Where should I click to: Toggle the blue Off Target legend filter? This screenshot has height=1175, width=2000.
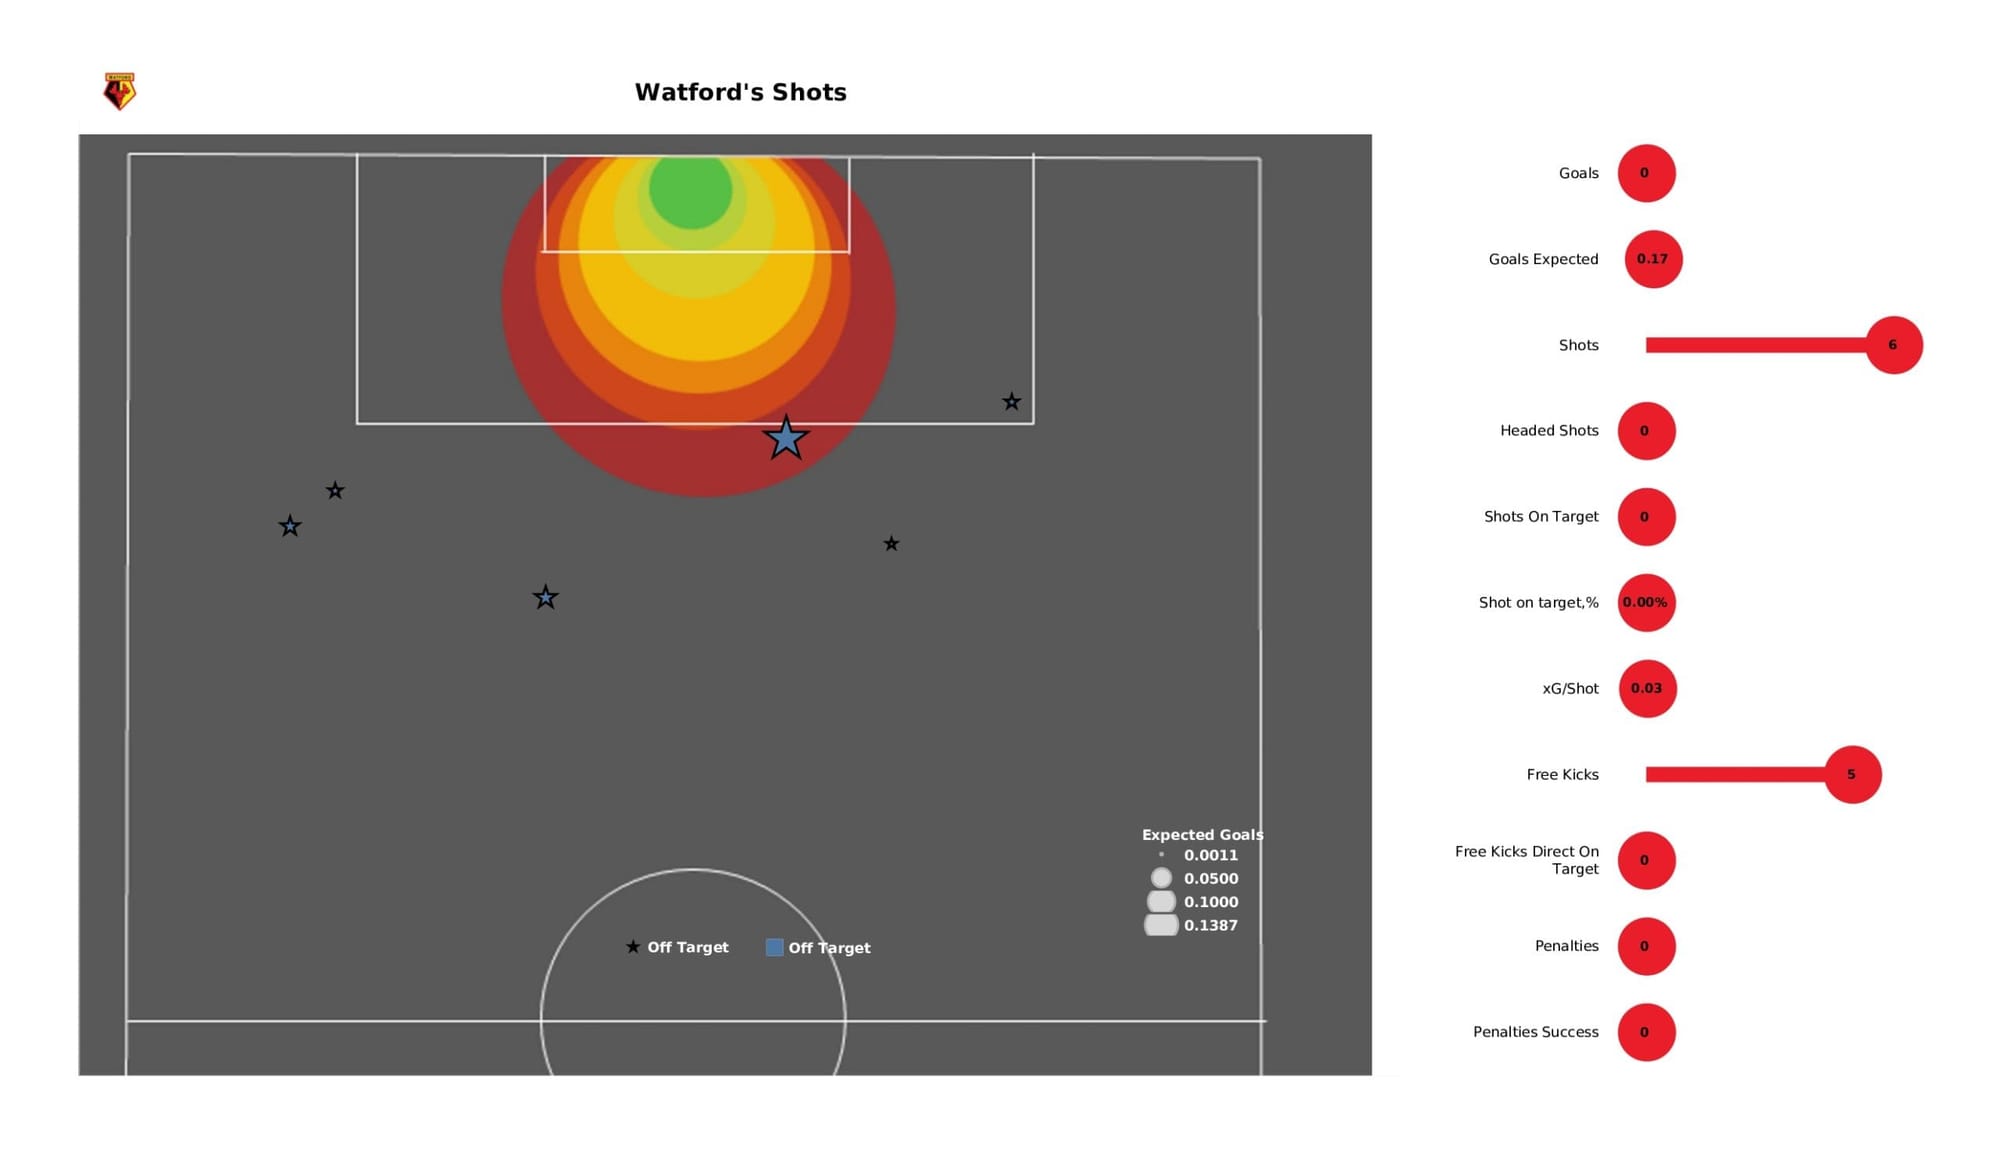[775, 947]
